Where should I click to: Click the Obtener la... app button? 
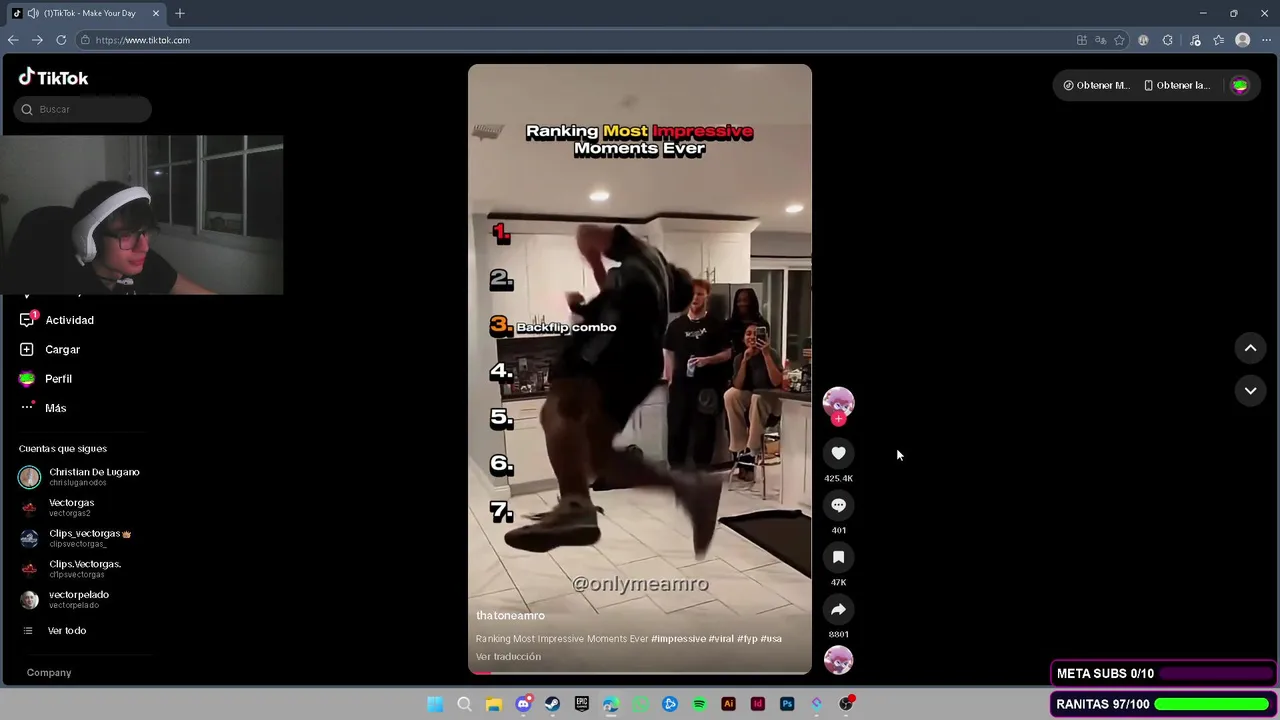click(x=1177, y=85)
